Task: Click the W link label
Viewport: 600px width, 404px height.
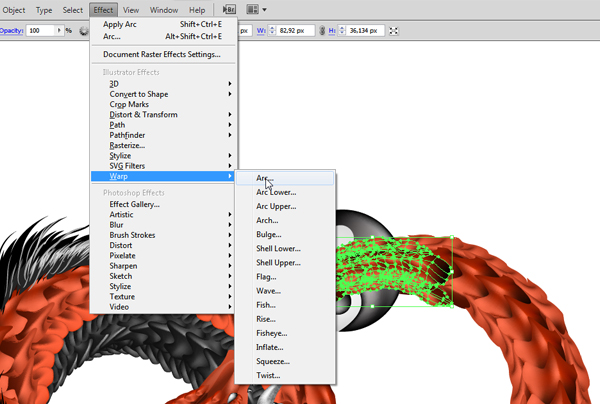Action: (261, 31)
